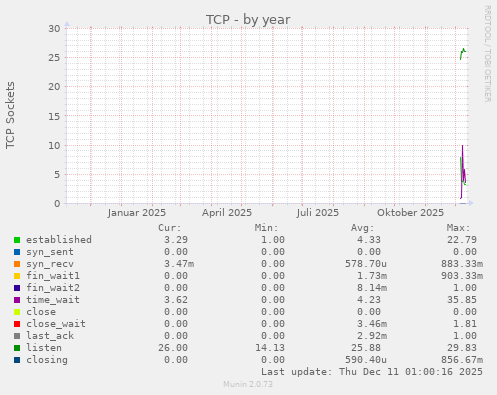Select the 'closing' legend label
The height and width of the screenshot is (395, 497).
pos(47,360)
